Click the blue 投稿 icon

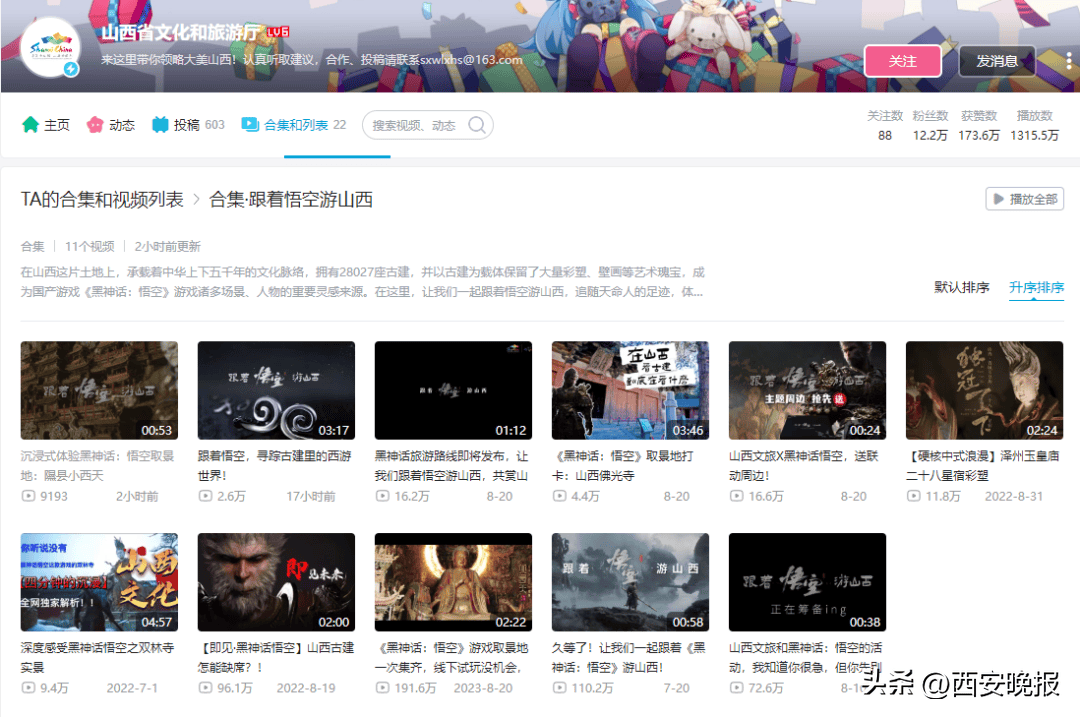click(x=160, y=125)
